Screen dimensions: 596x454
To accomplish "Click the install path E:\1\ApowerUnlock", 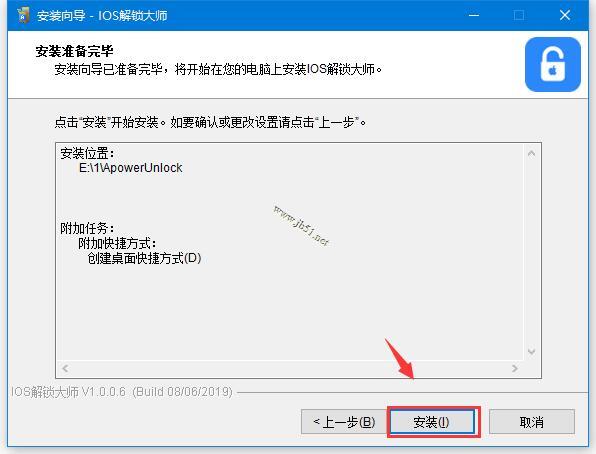I will (x=130, y=168).
